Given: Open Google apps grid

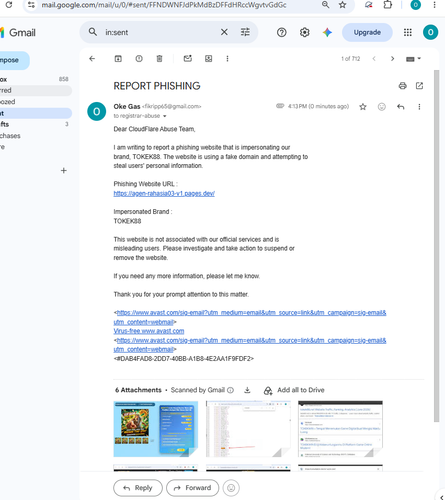Looking at the screenshot, I should (x=407, y=32).
